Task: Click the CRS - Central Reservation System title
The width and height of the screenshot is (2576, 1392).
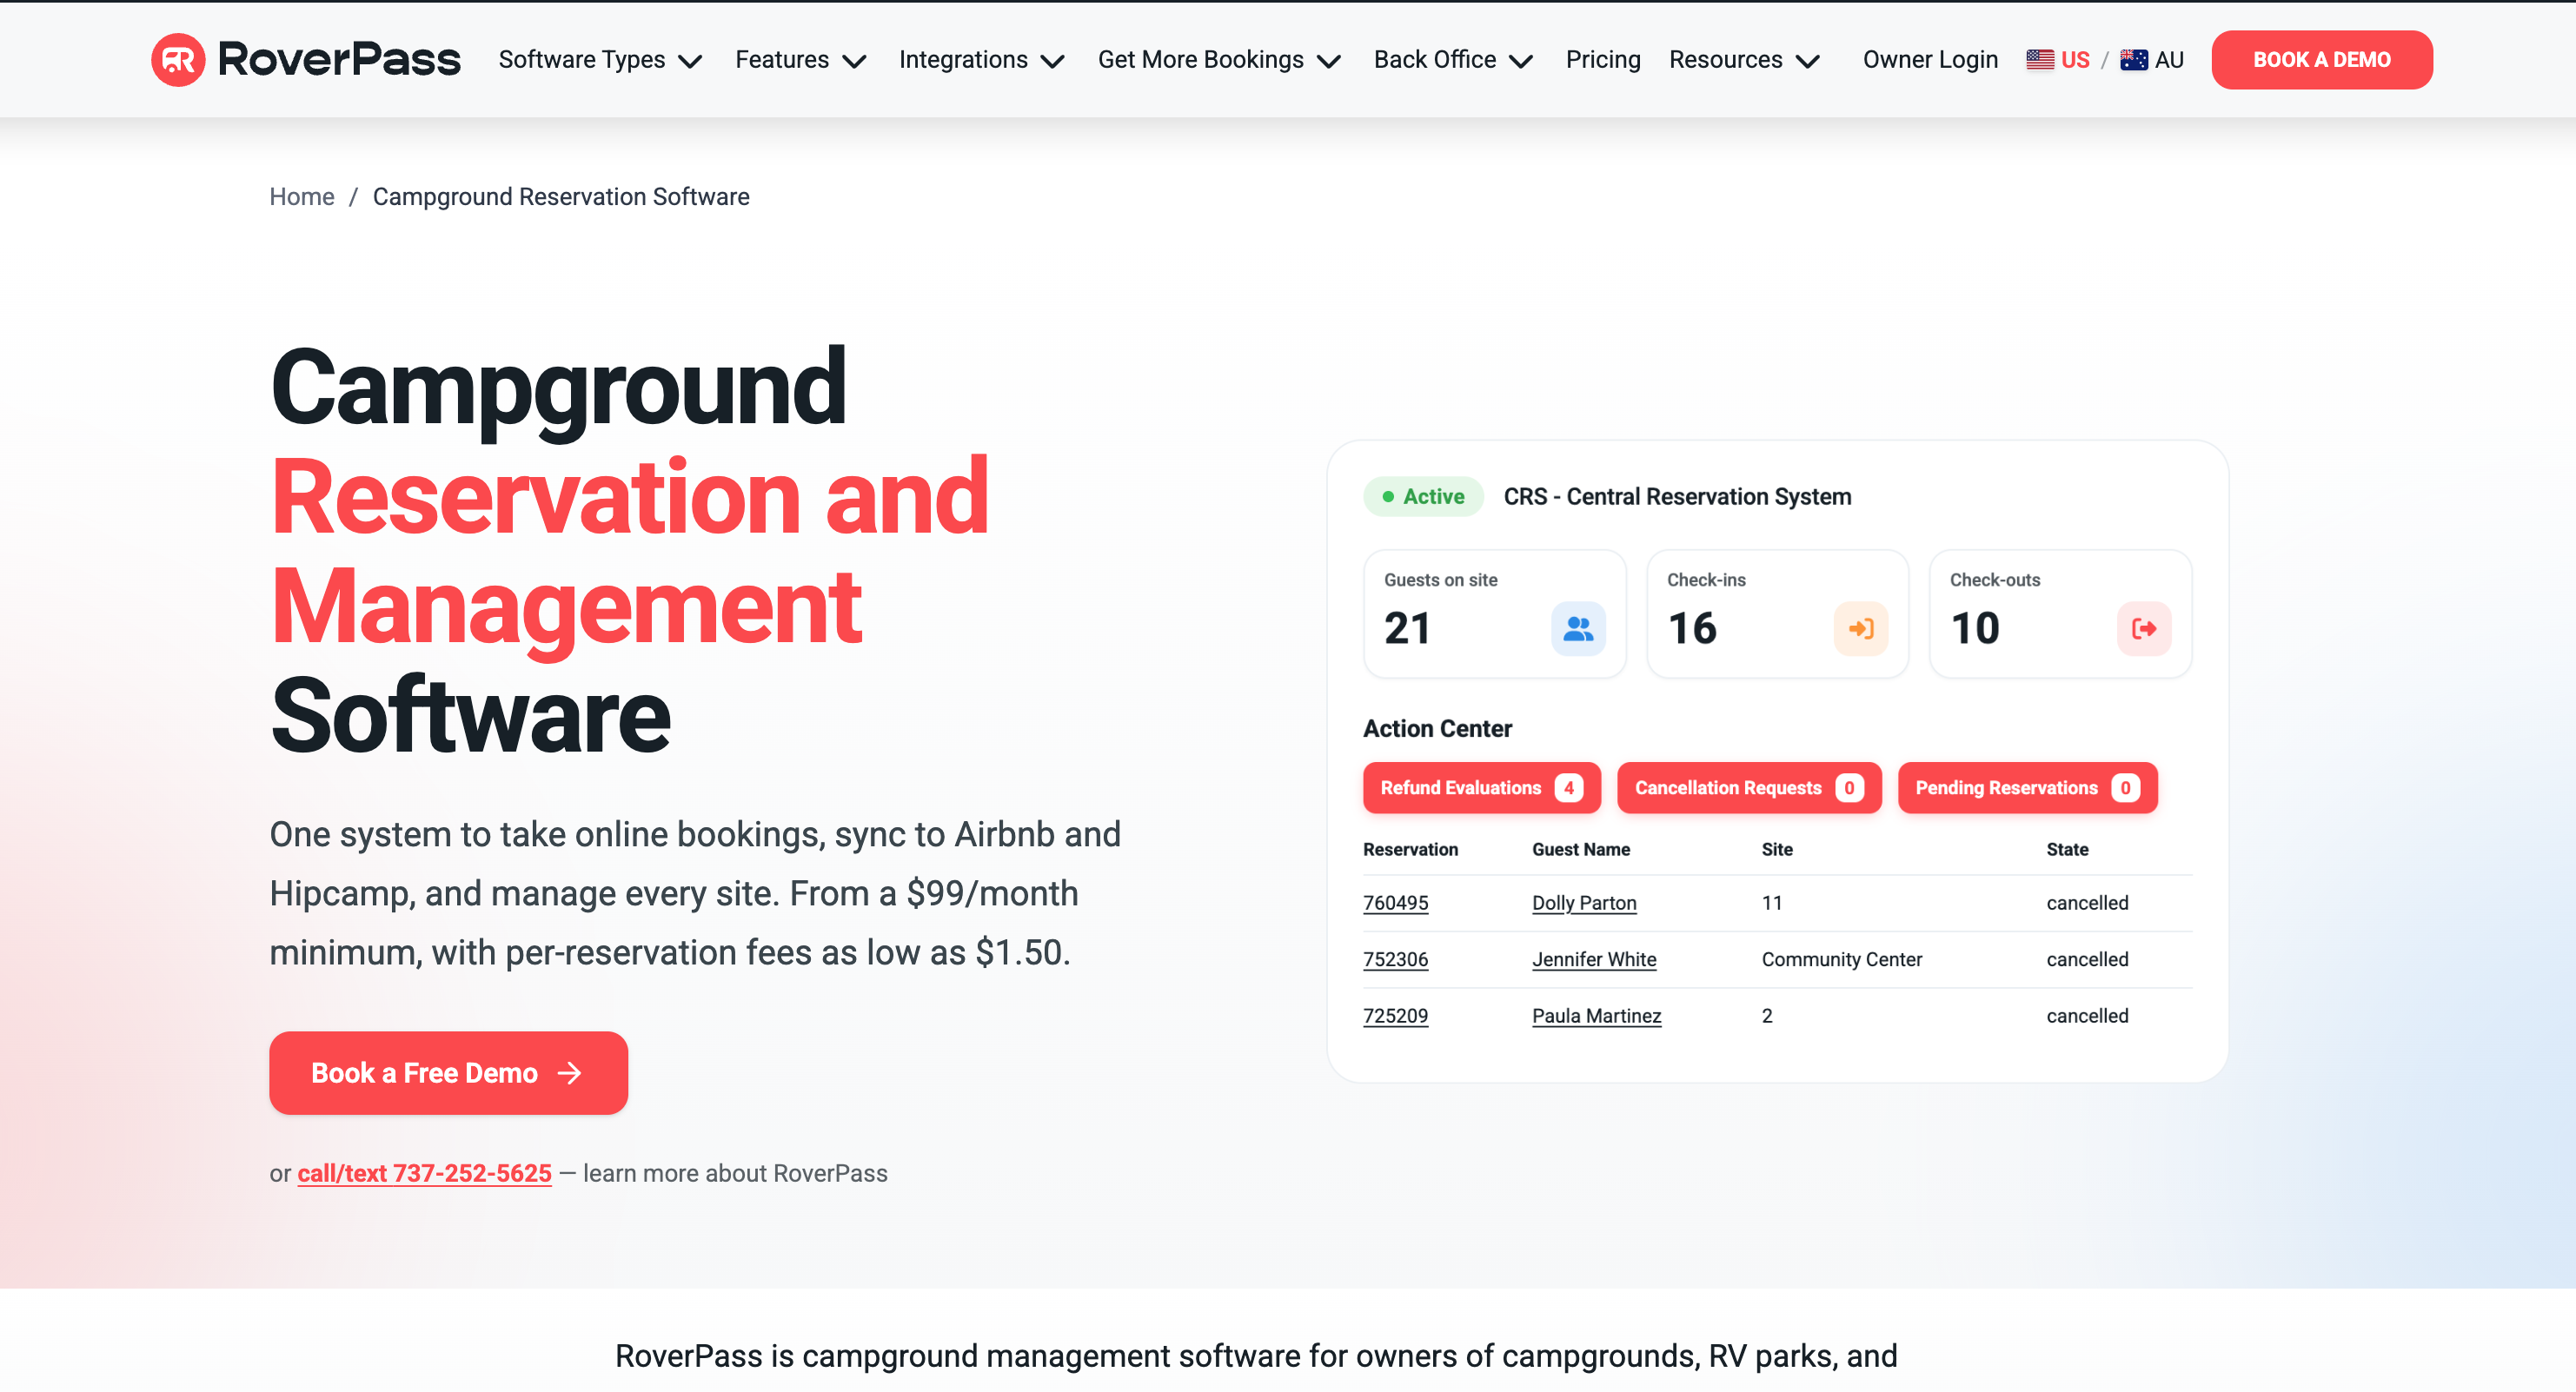Action: [1677, 496]
